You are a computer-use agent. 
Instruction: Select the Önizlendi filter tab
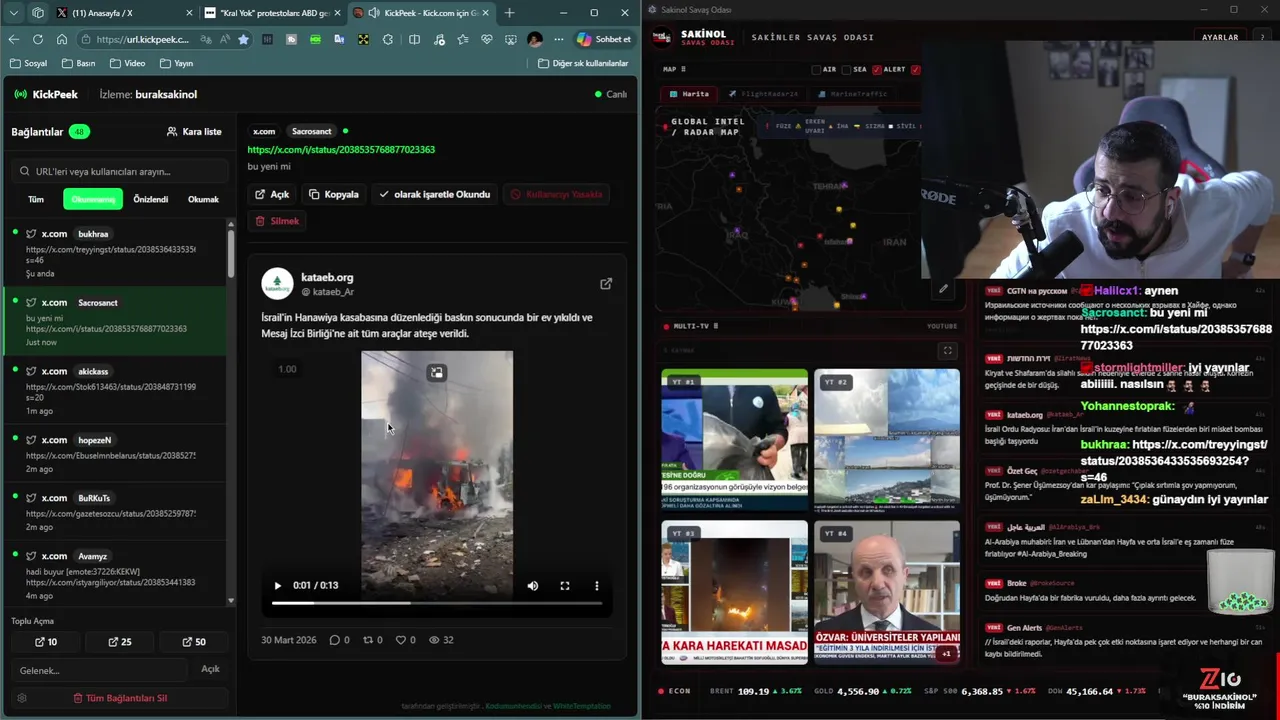tap(151, 199)
